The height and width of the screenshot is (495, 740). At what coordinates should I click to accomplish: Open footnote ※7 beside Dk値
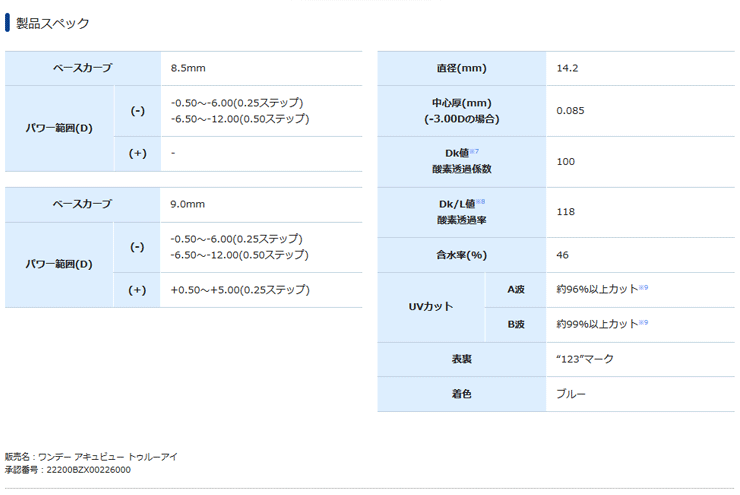coord(476,152)
